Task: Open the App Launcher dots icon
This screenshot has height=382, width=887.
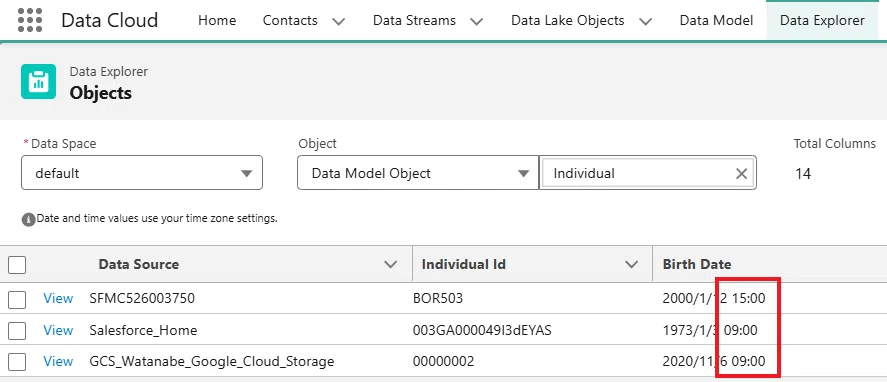Action: (30, 20)
